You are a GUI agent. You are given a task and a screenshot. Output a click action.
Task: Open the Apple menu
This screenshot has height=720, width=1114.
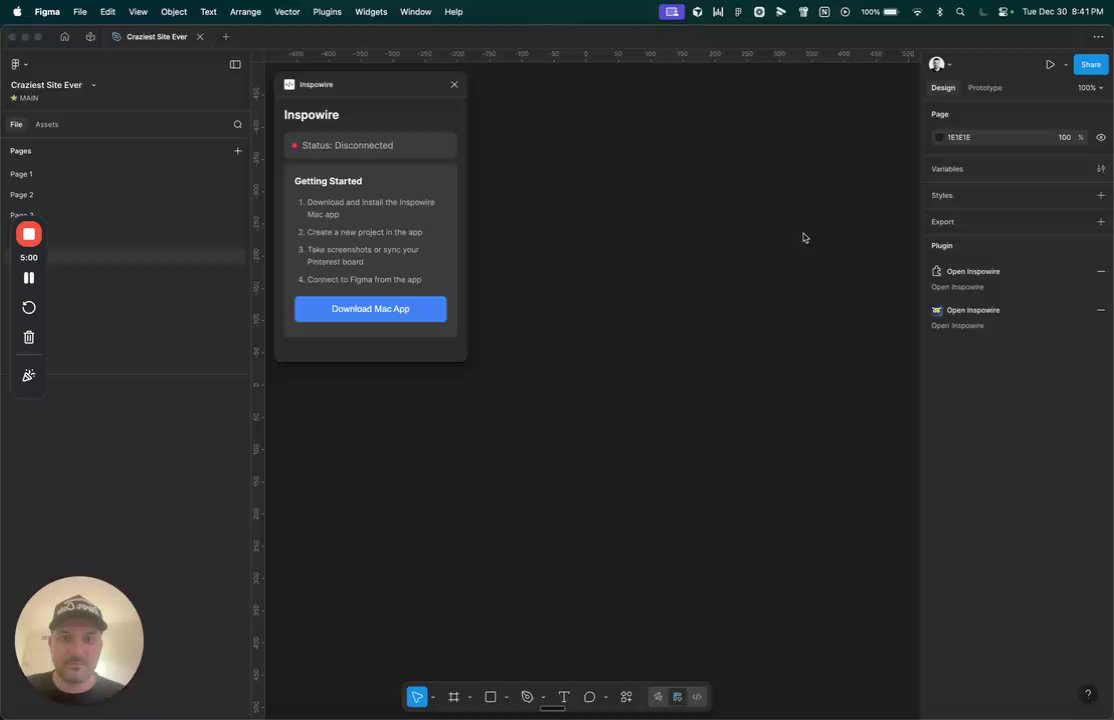pyautogui.click(x=17, y=12)
